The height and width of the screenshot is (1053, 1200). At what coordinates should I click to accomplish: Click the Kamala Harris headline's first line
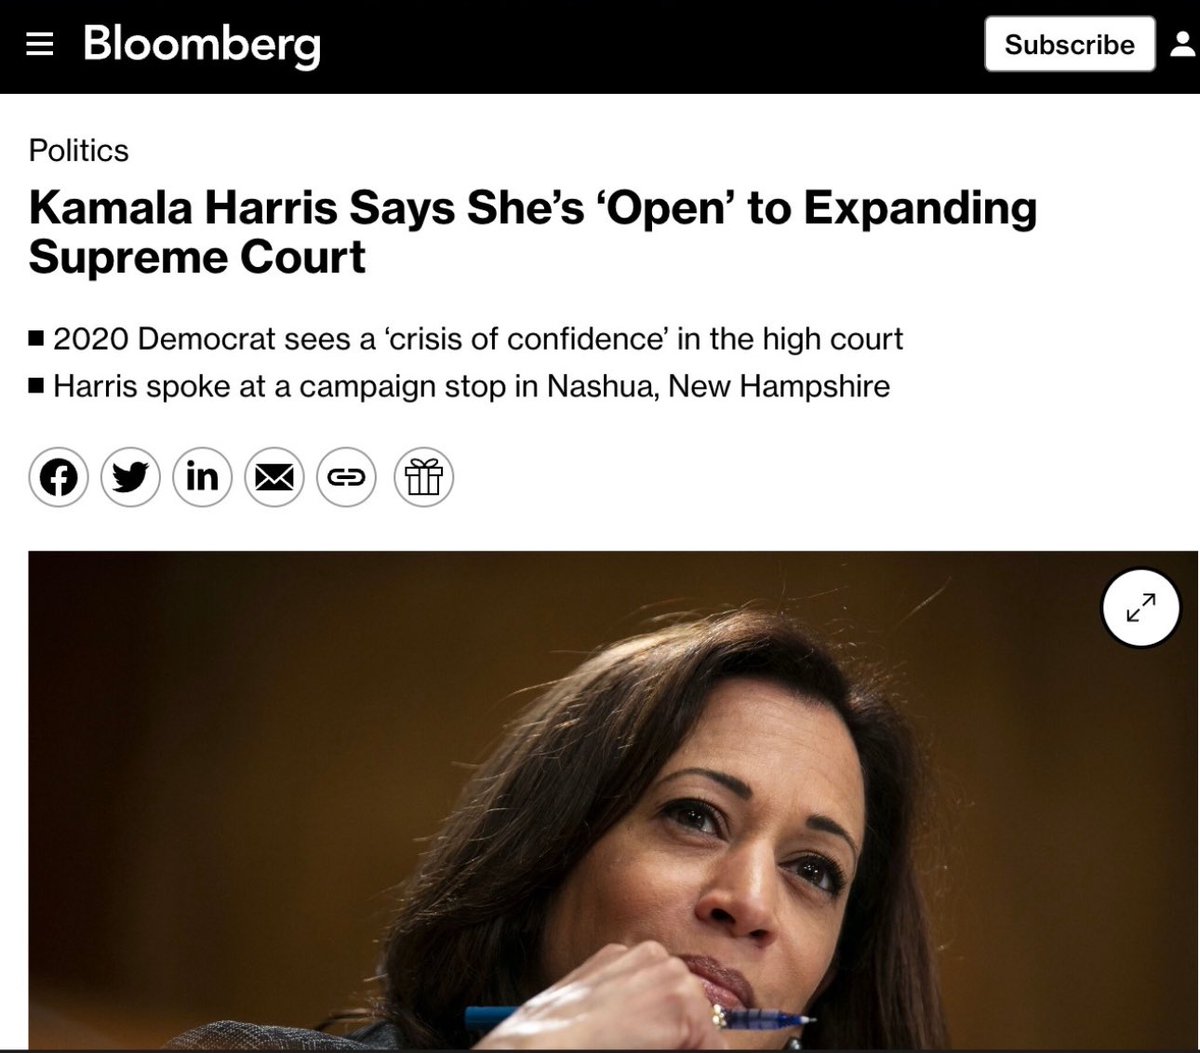533,208
